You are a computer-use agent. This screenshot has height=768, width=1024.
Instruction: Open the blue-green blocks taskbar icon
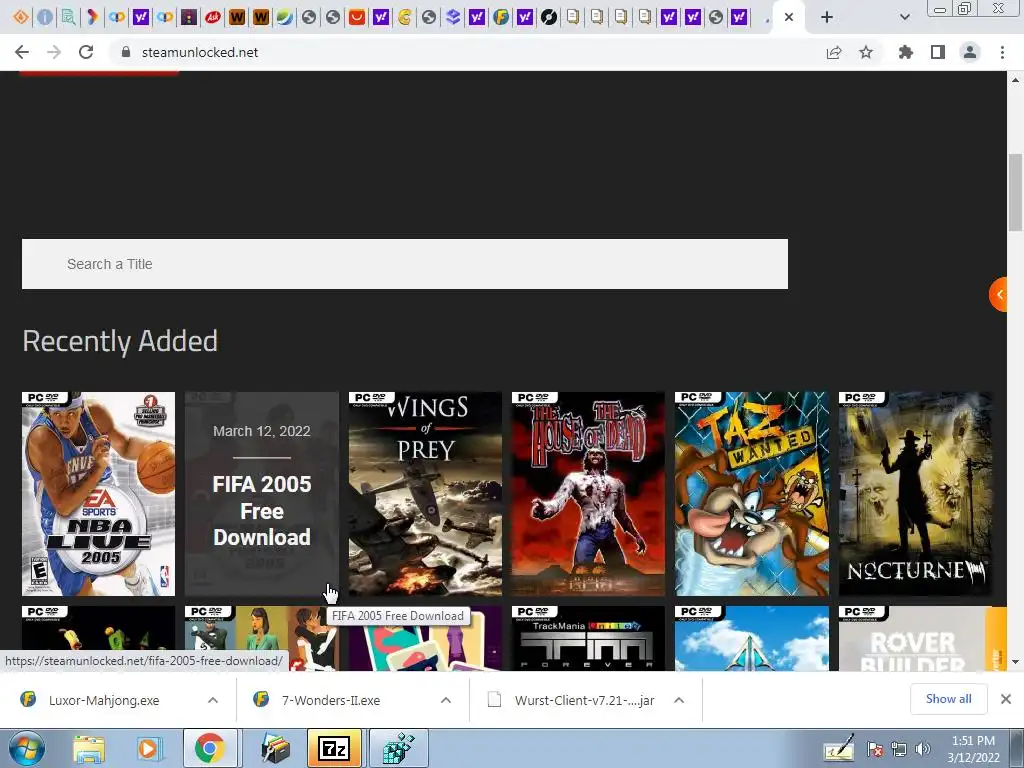398,748
